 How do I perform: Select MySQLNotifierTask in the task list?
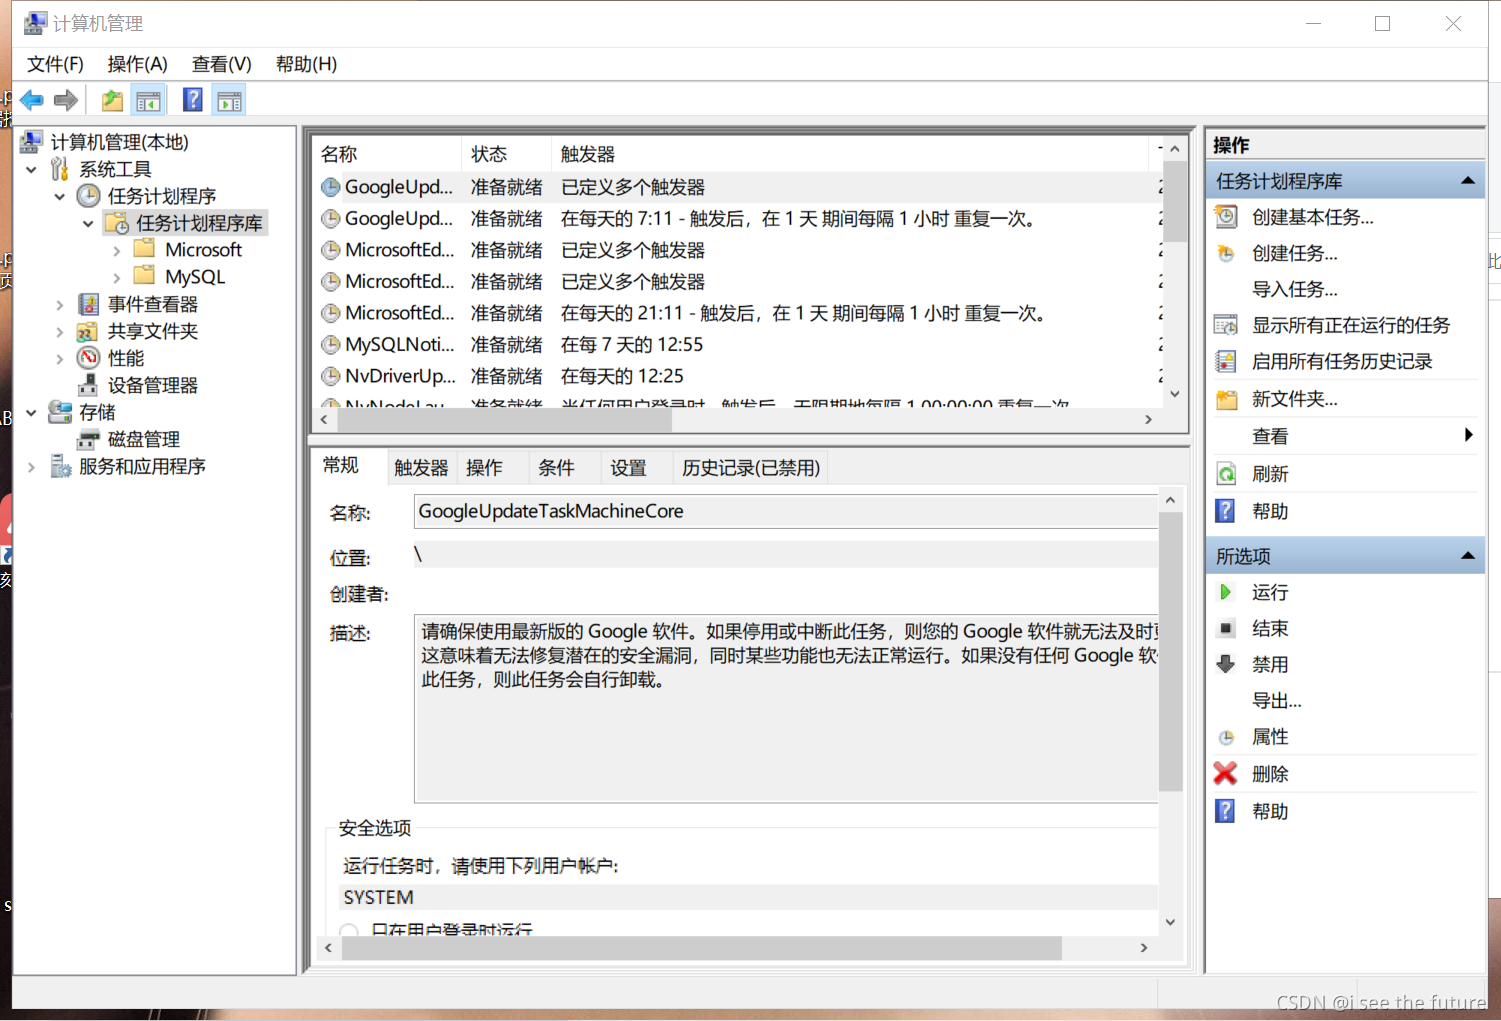[400, 344]
